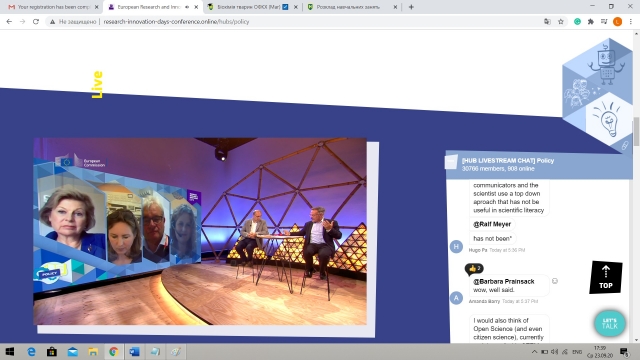Open the orange Chrome profile avatar

618,22
